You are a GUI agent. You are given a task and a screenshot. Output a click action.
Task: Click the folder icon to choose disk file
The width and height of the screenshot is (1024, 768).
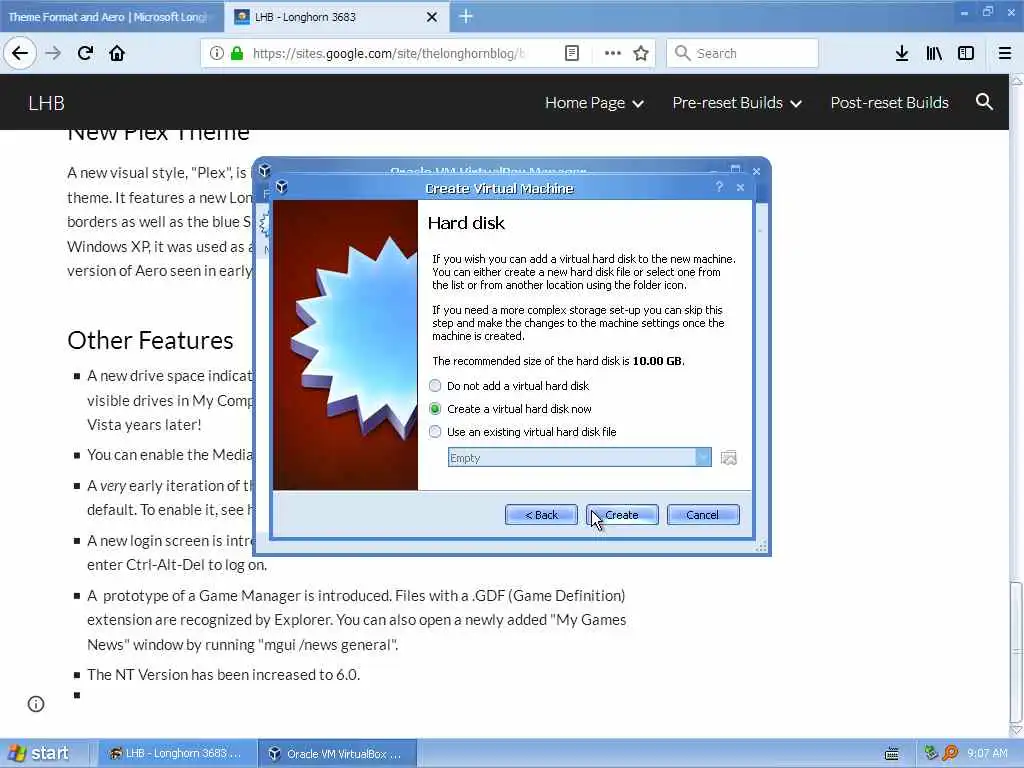point(728,458)
